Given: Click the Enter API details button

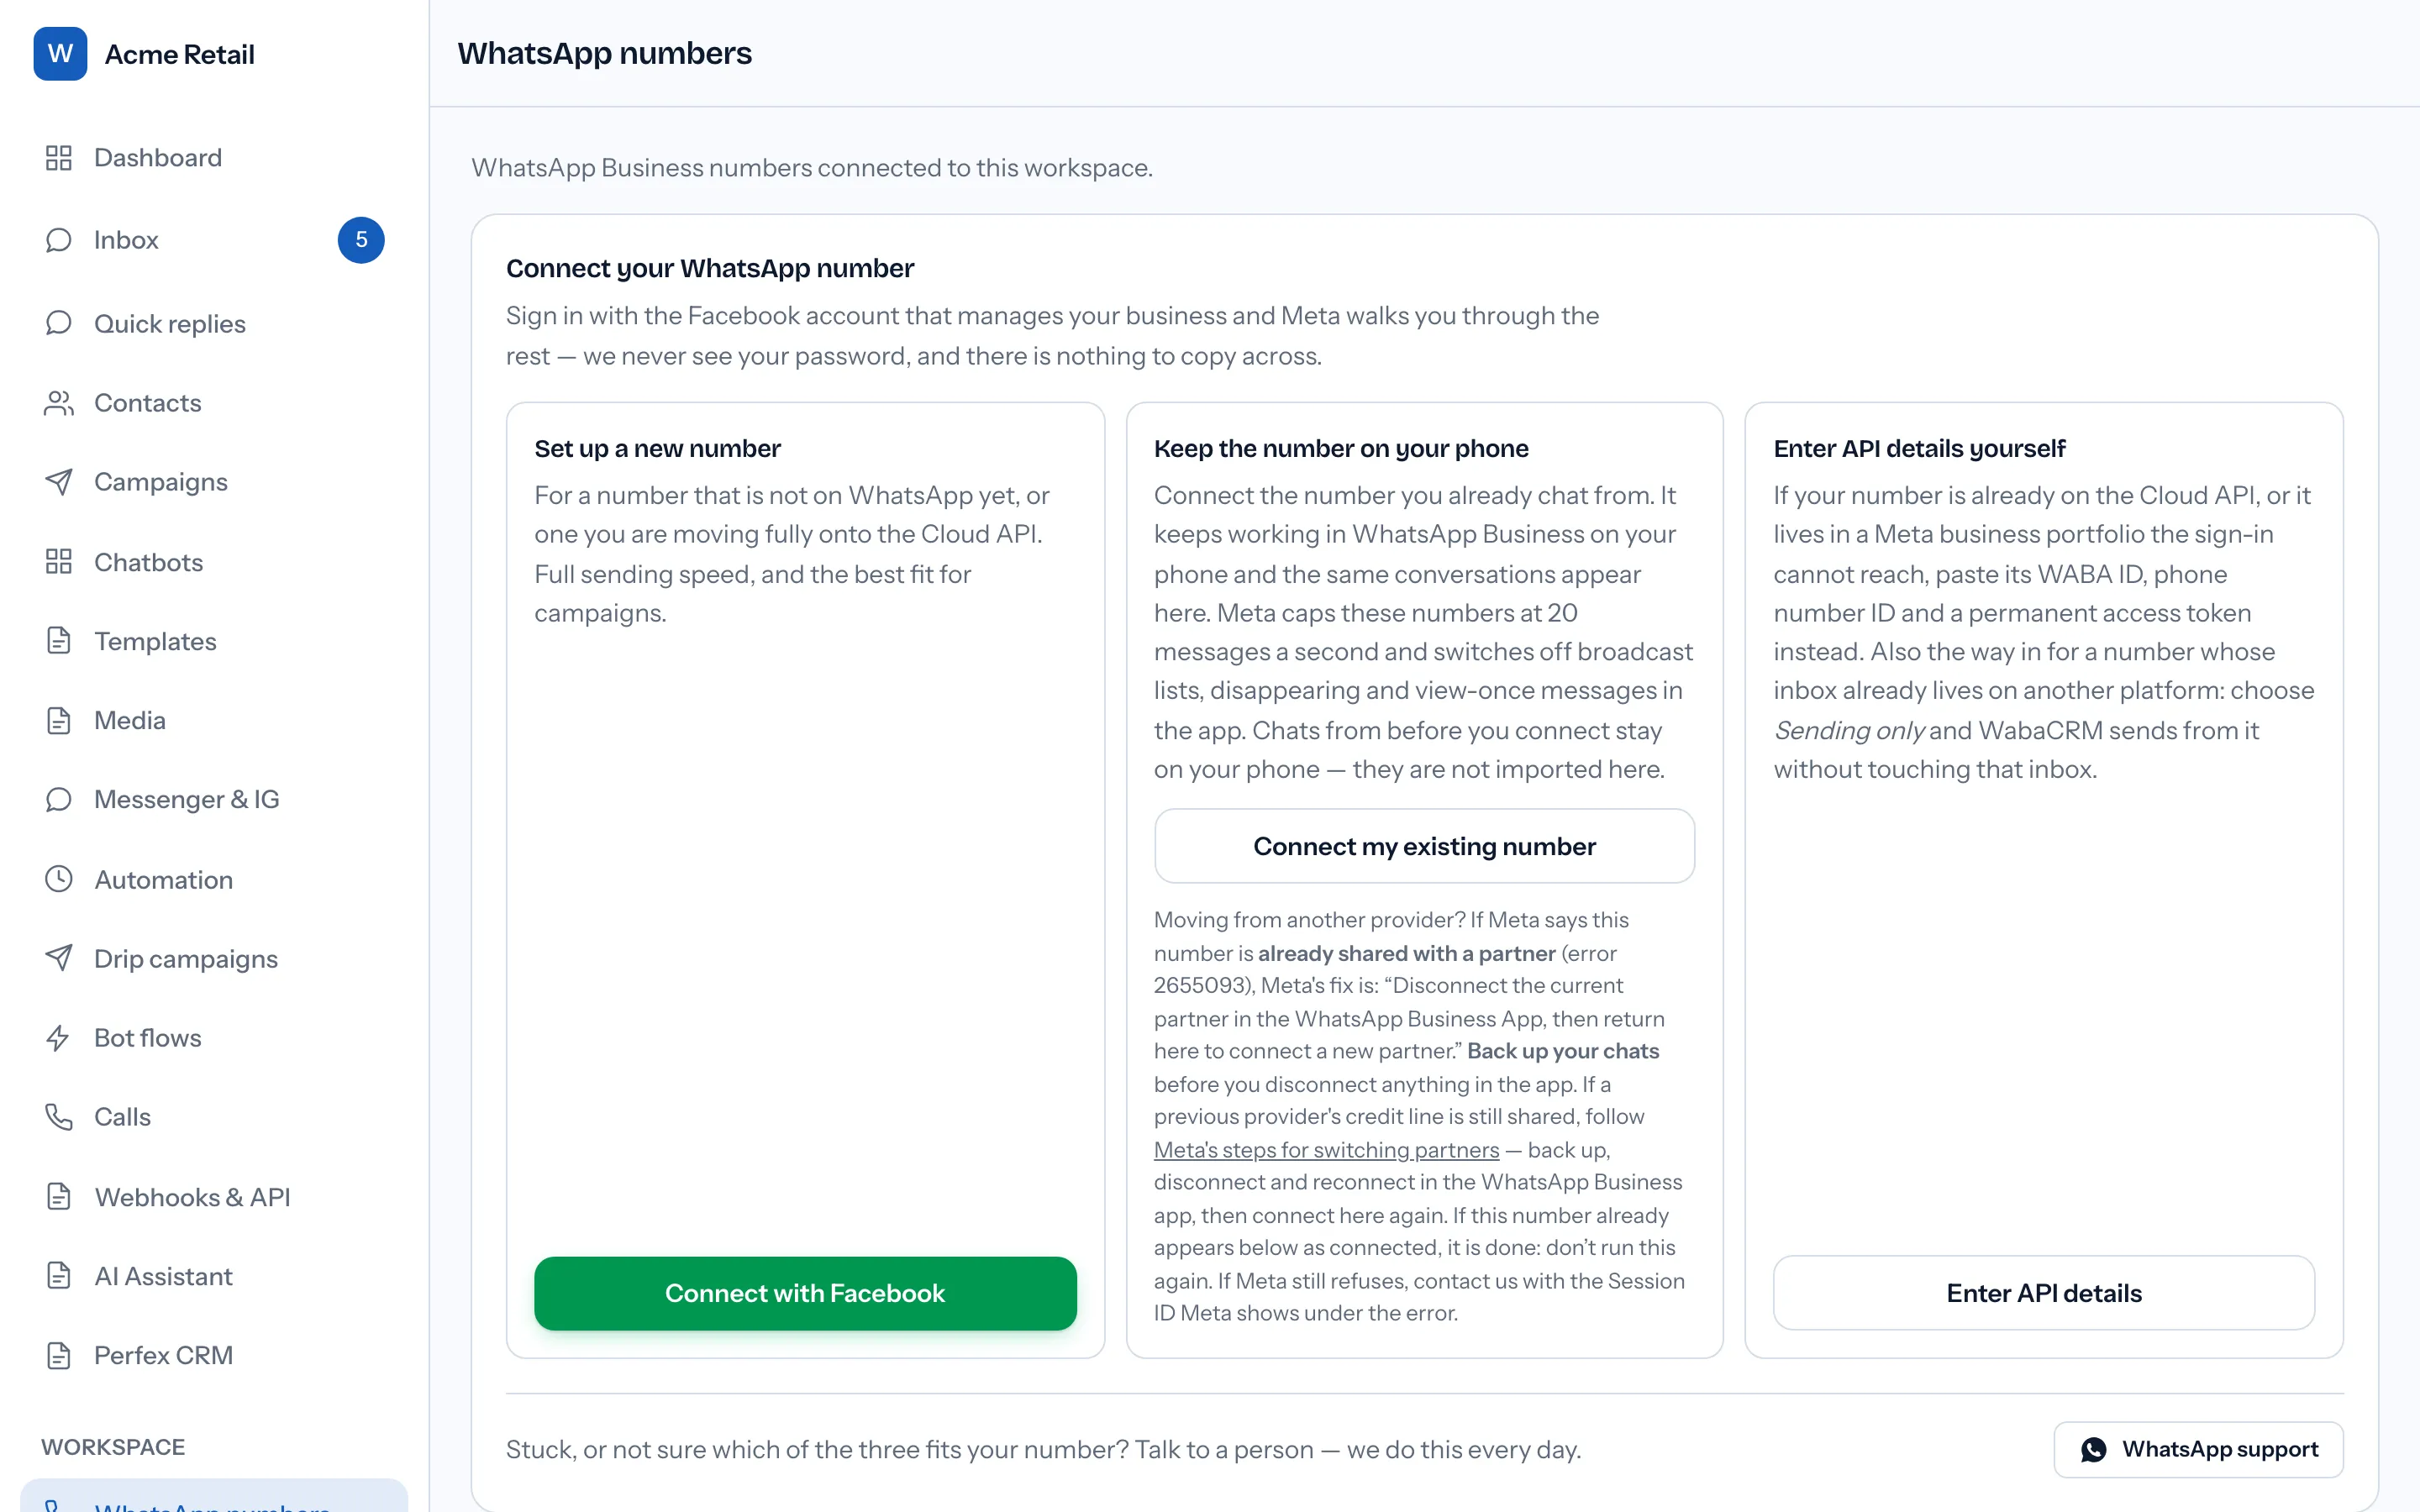Looking at the screenshot, I should [x=2044, y=1293].
